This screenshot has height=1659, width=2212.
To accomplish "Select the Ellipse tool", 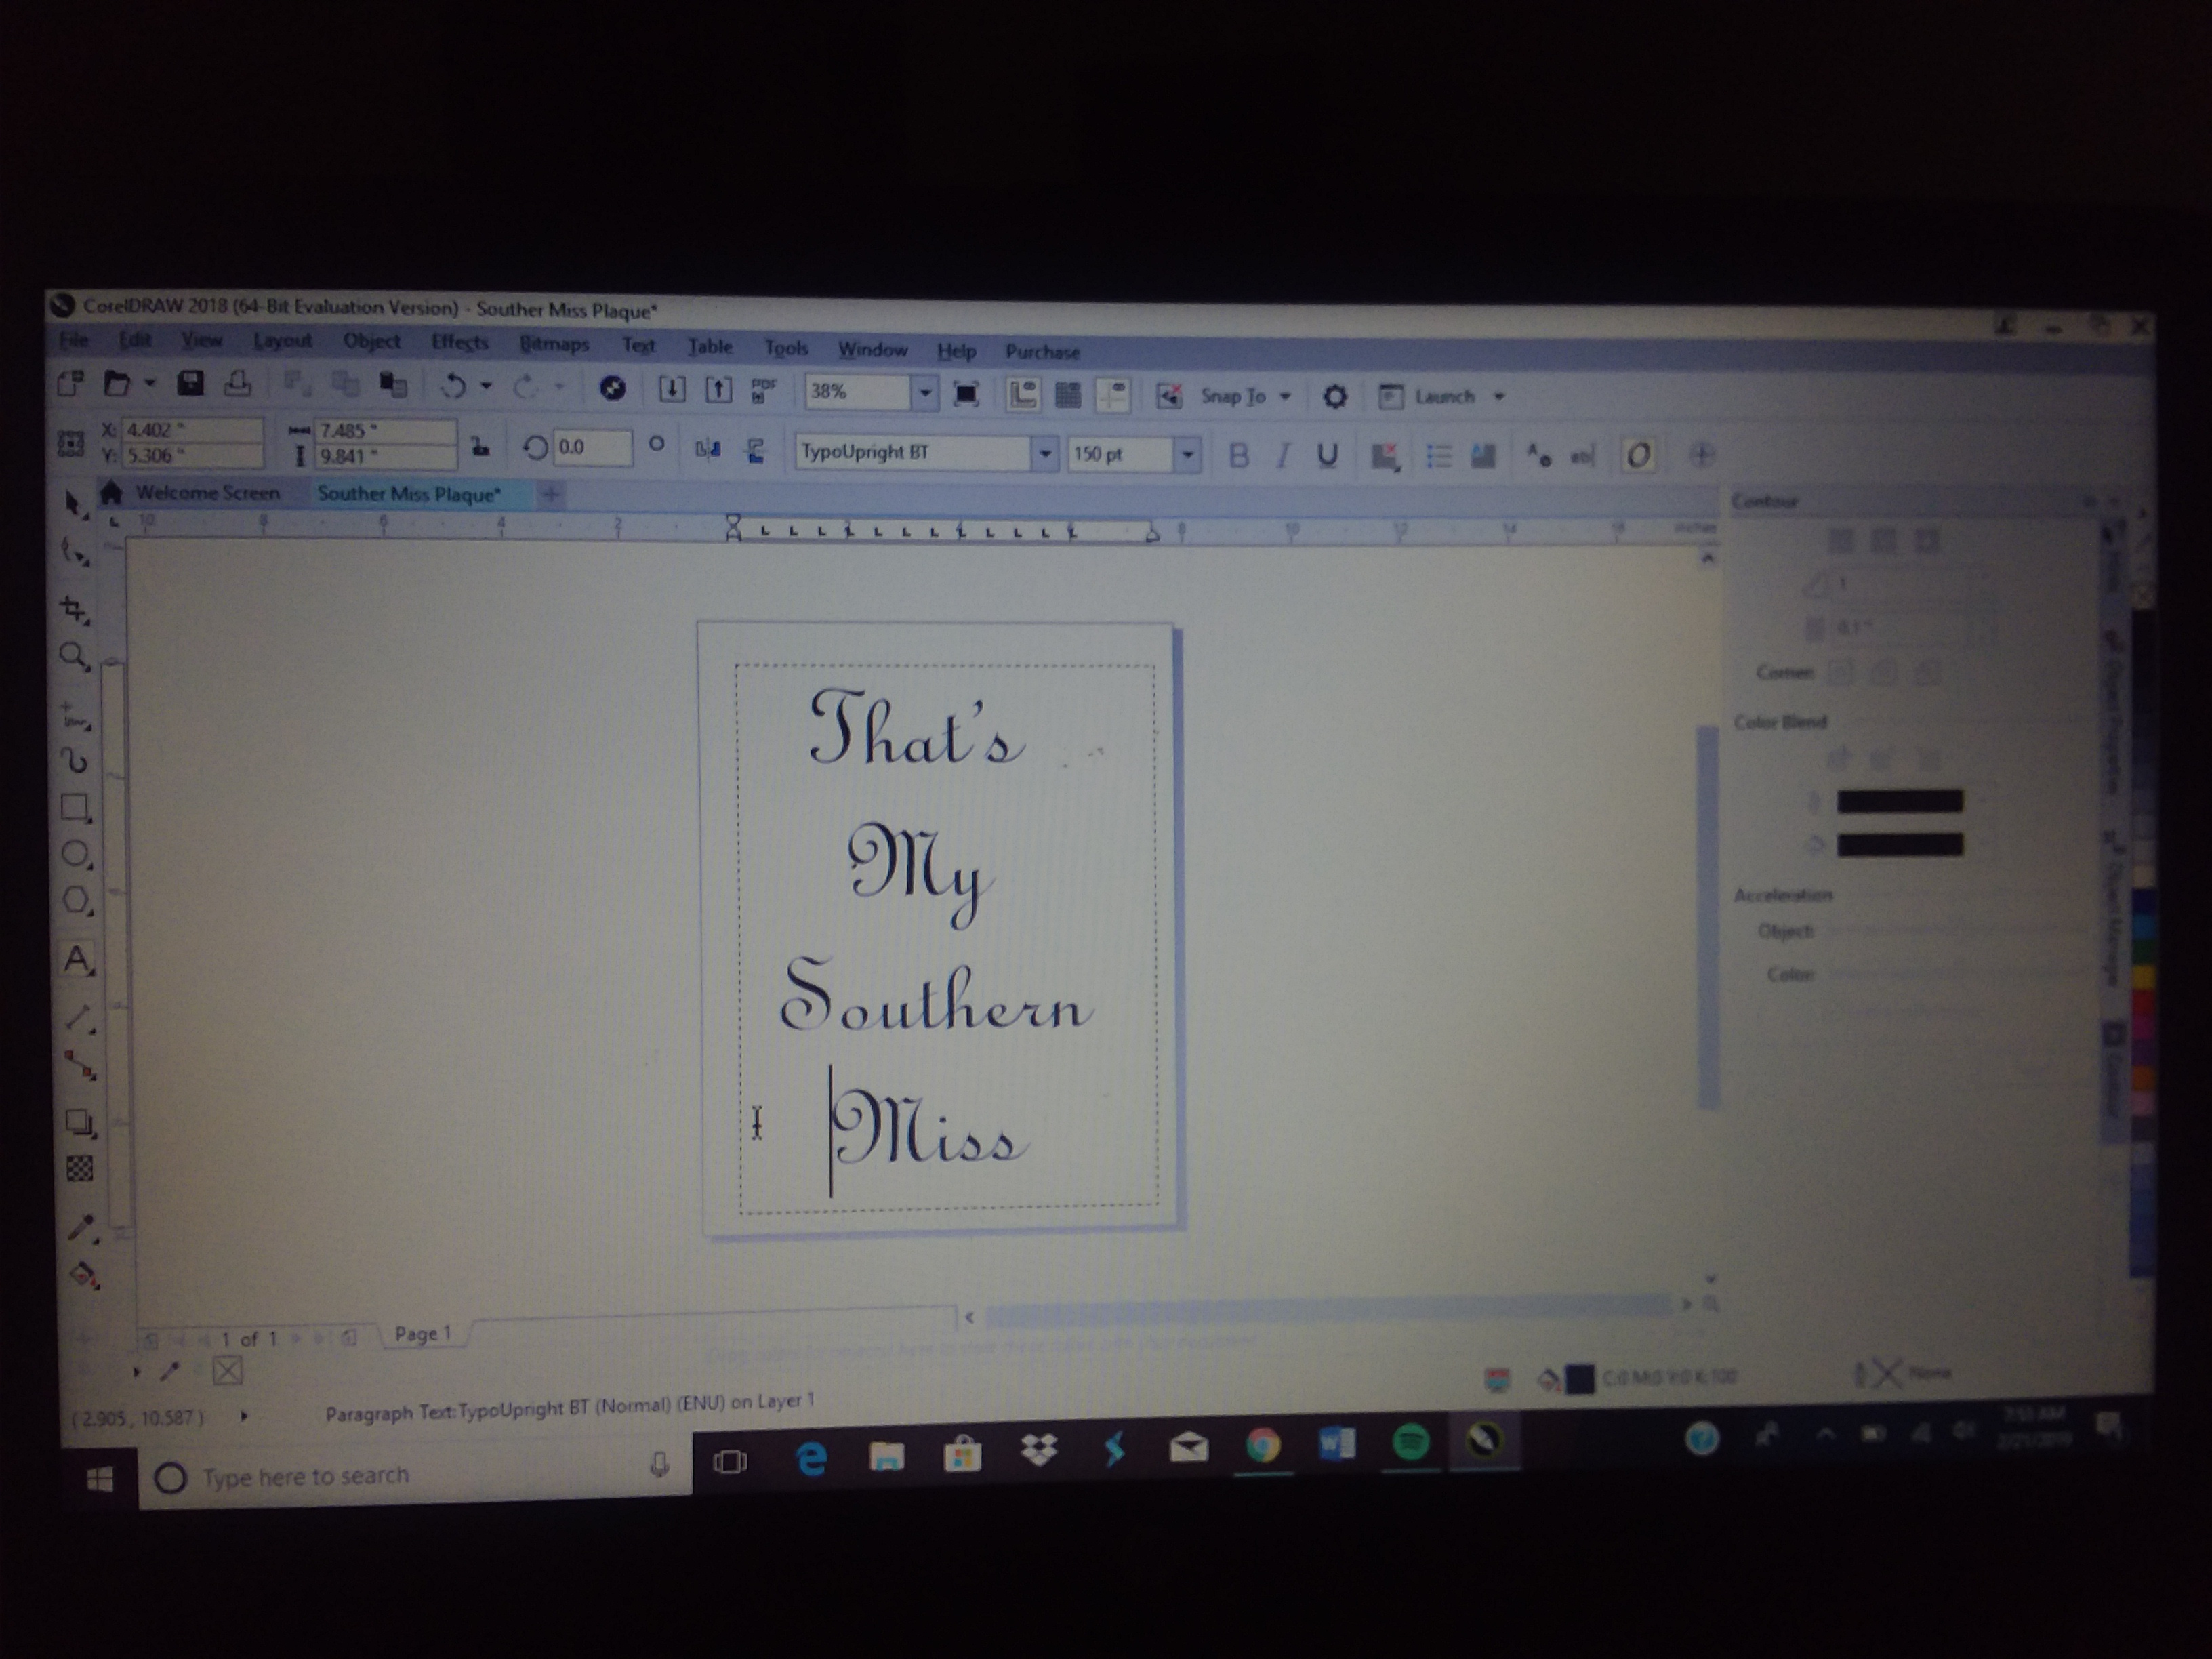I will point(77,855).
